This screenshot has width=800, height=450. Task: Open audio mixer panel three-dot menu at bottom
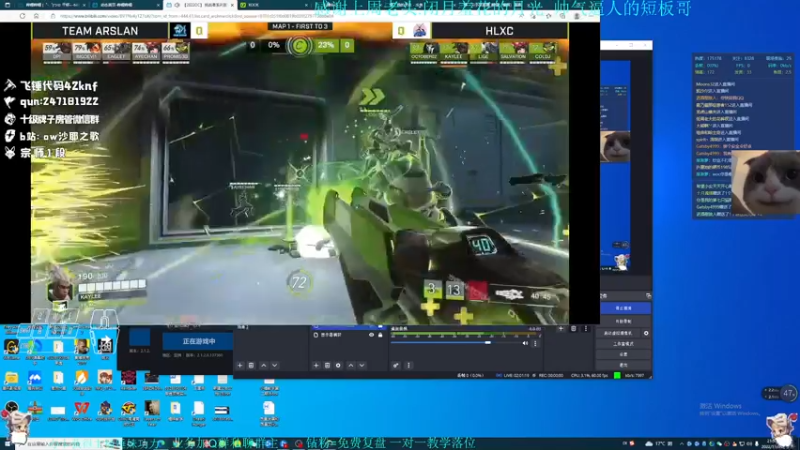[x=409, y=365]
